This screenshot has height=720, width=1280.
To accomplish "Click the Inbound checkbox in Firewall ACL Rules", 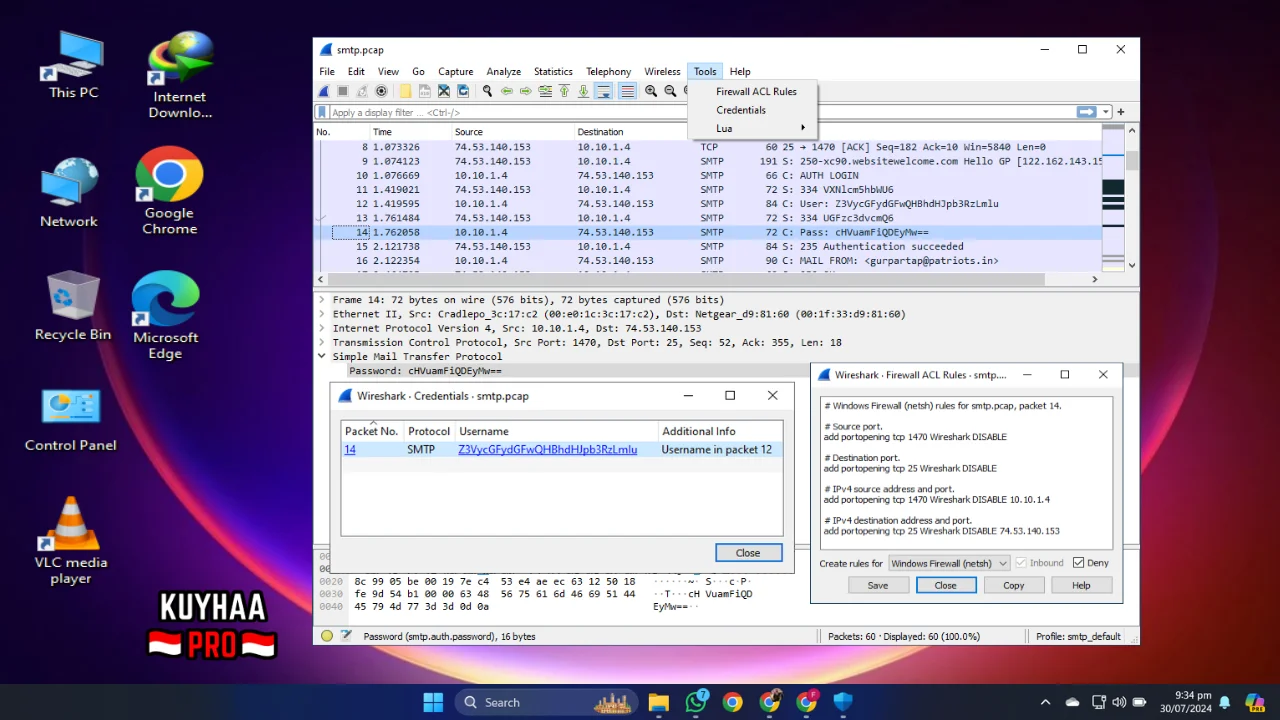I will click(x=1021, y=563).
